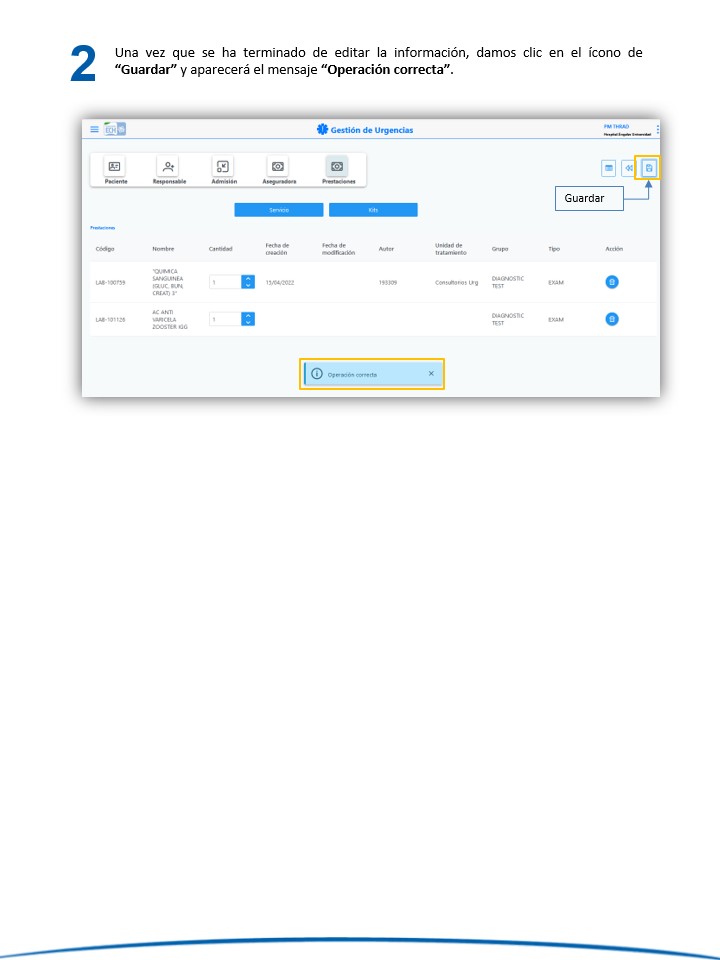The image size is (720, 960).
Task: Delete the LAB-100759 row
Action: click(x=612, y=282)
